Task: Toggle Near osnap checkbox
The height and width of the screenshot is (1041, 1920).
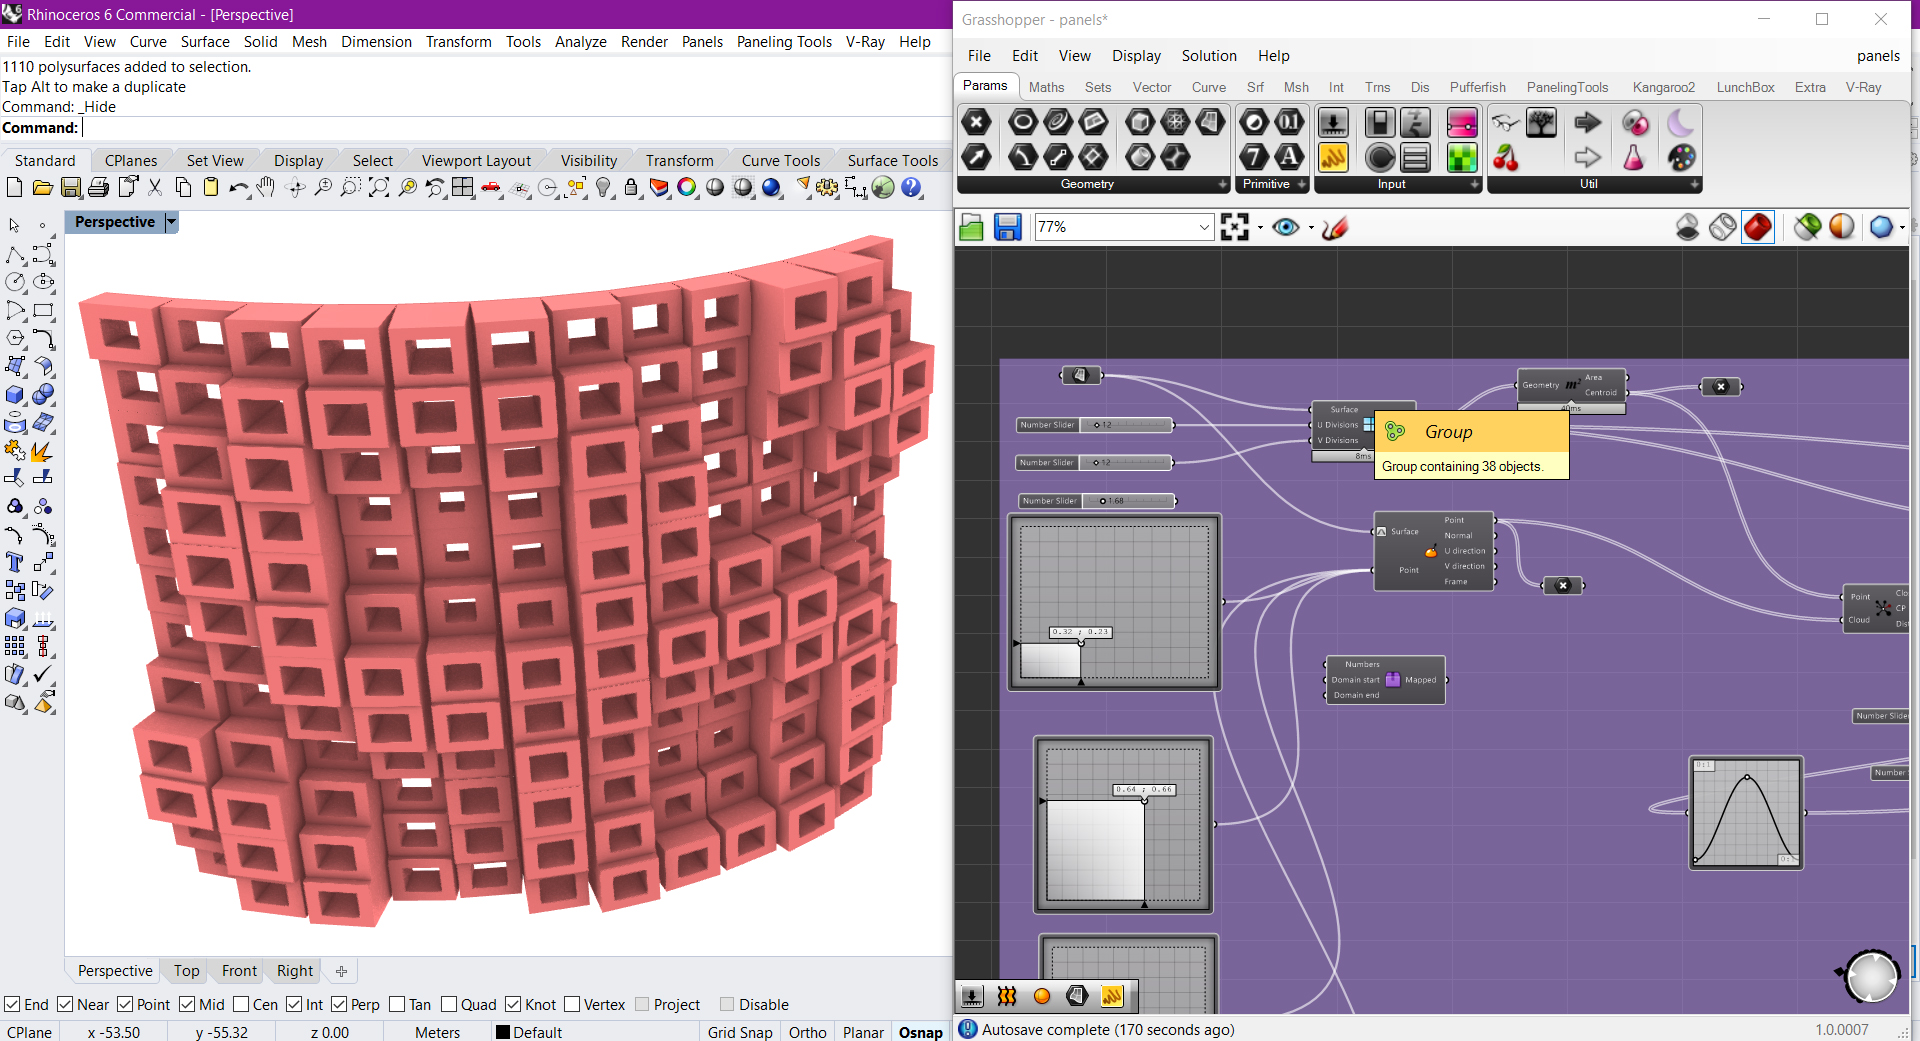Action: pyautogui.click(x=65, y=1004)
